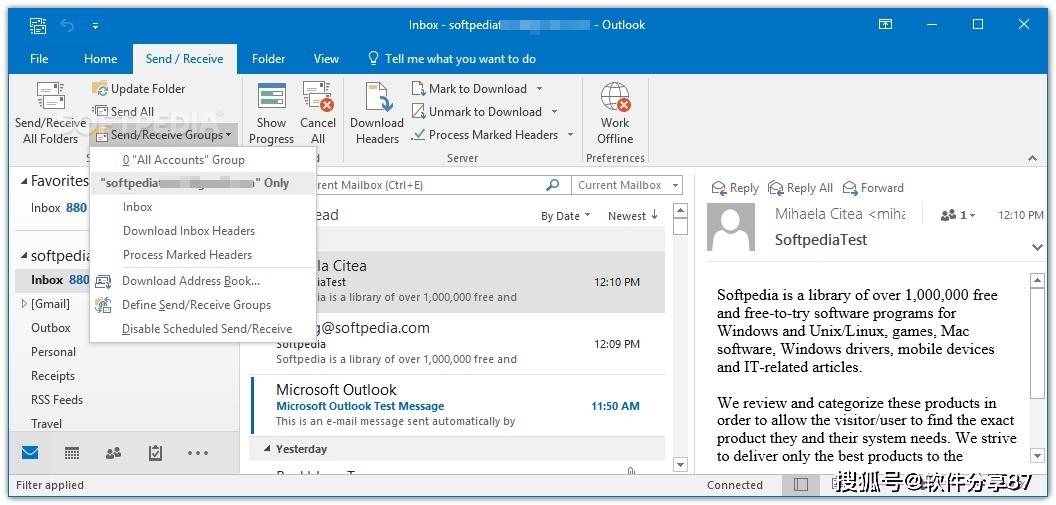Open the By Date sort dropdown
1056x505 pixels.
pyautogui.click(x=566, y=215)
